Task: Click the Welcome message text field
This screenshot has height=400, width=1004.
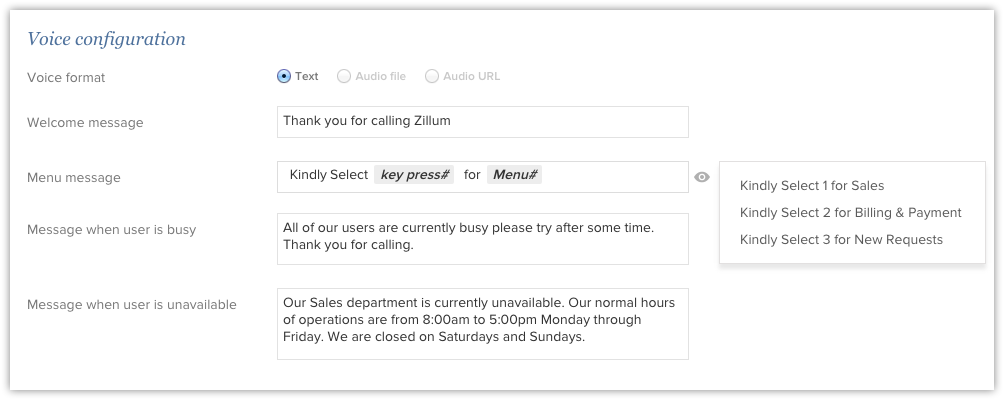Action: coord(482,122)
